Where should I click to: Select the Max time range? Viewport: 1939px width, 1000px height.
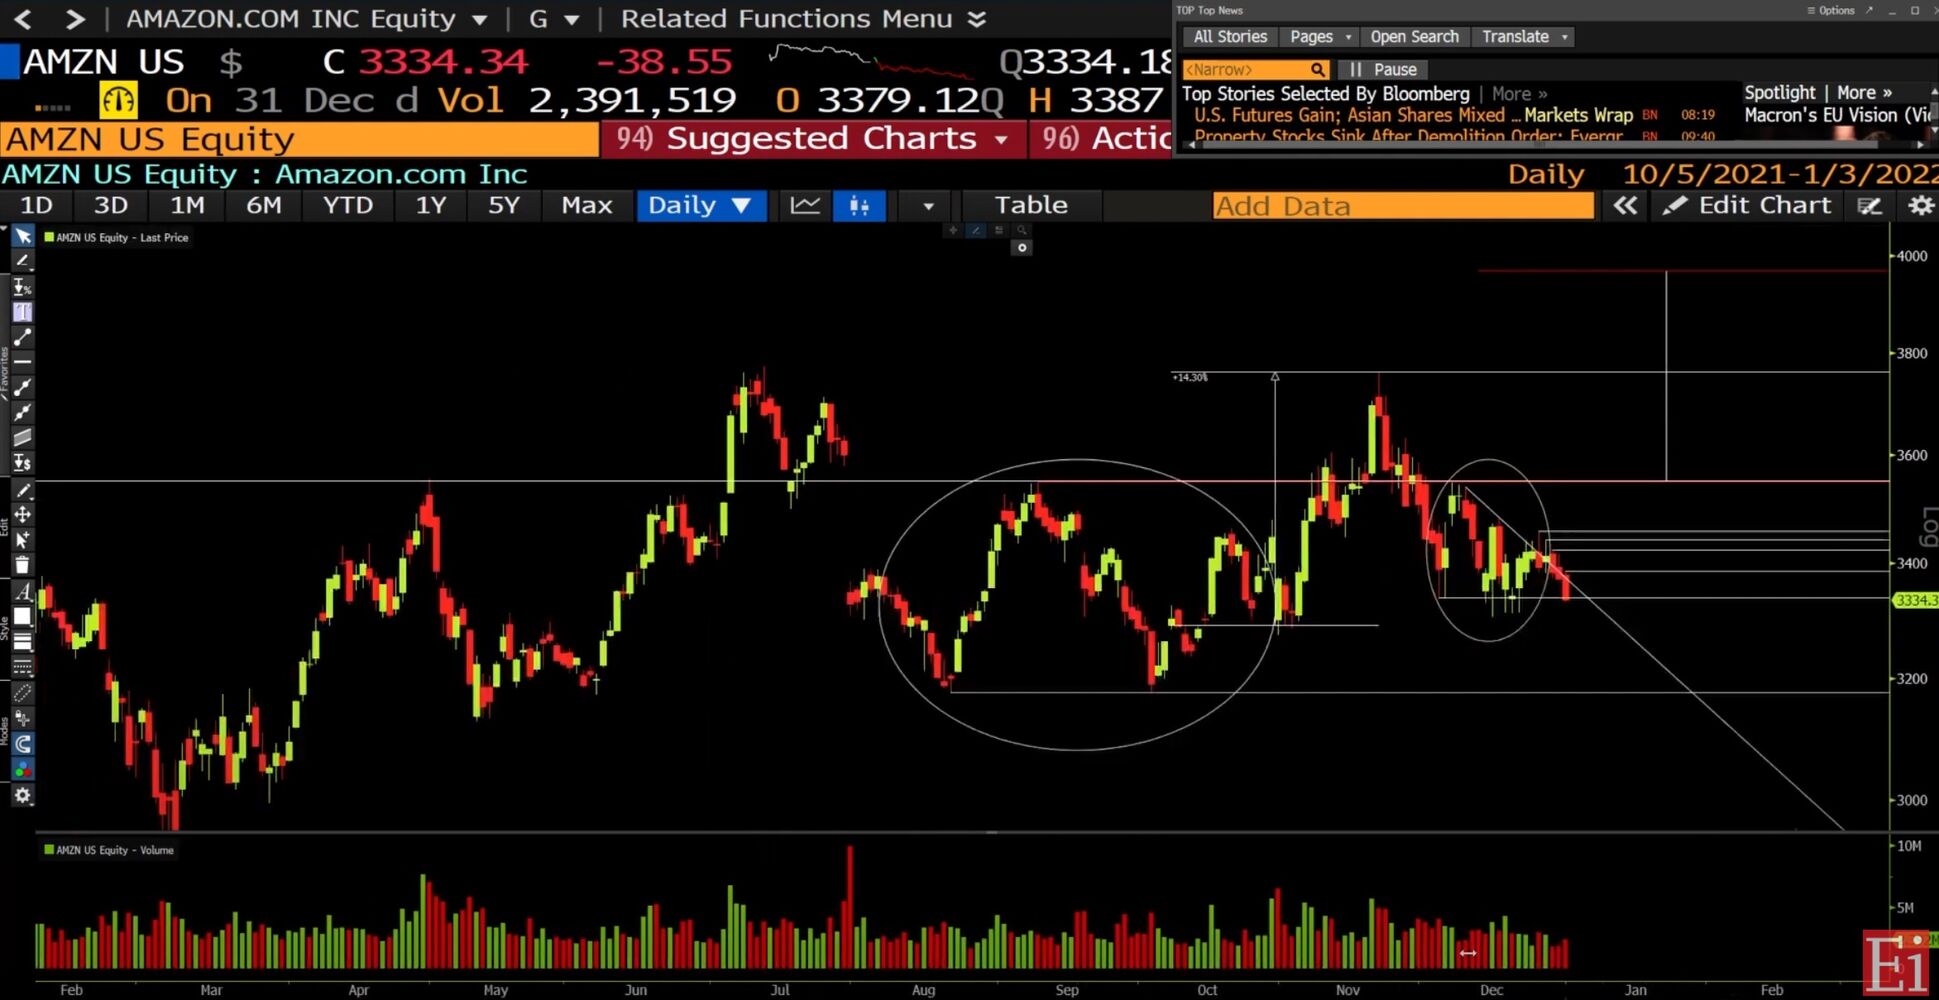click(587, 205)
